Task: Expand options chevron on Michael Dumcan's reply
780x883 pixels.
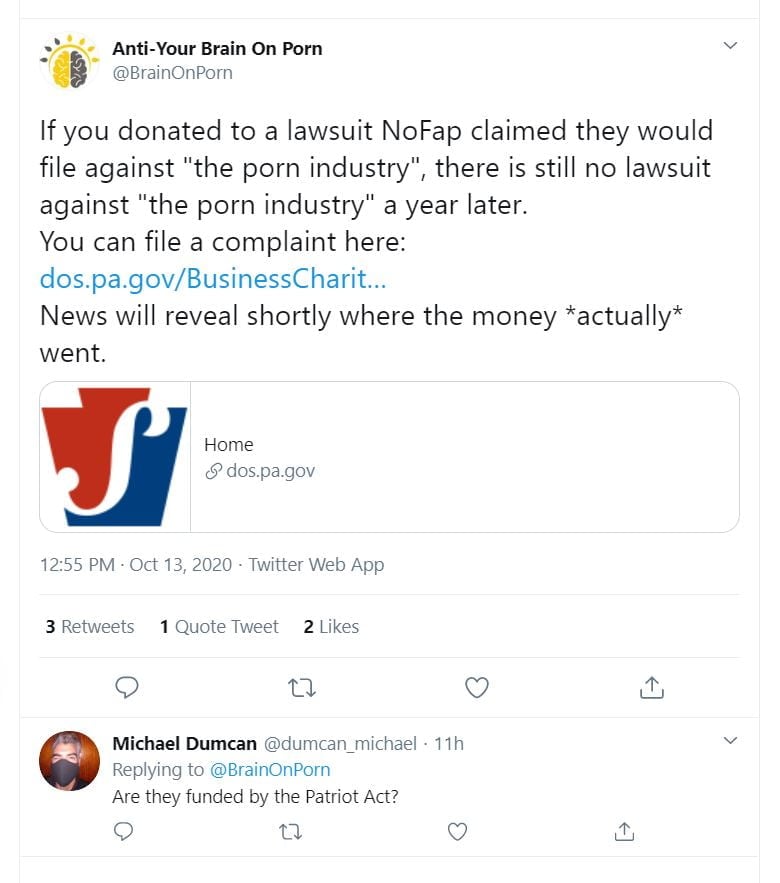Action: (x=730, y=741)
